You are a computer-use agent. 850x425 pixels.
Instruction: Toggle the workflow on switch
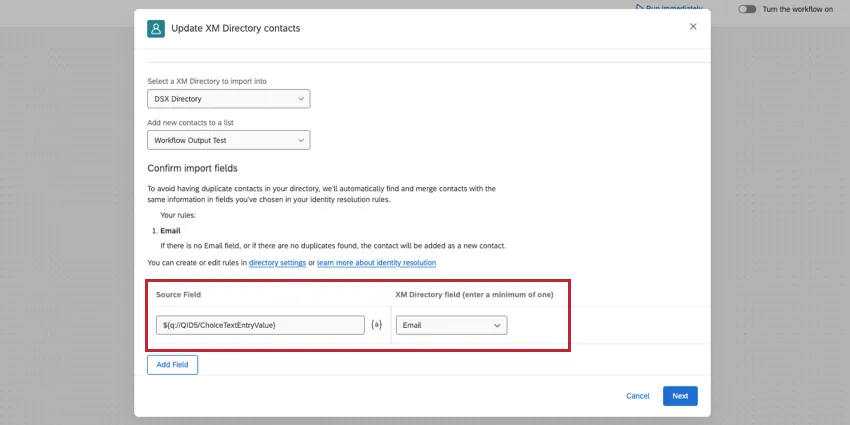[747, 9]
